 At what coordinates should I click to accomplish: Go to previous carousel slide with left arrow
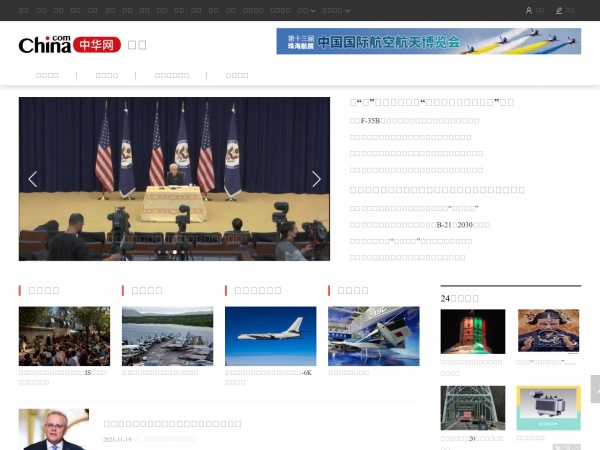click(x=33, y=179)
